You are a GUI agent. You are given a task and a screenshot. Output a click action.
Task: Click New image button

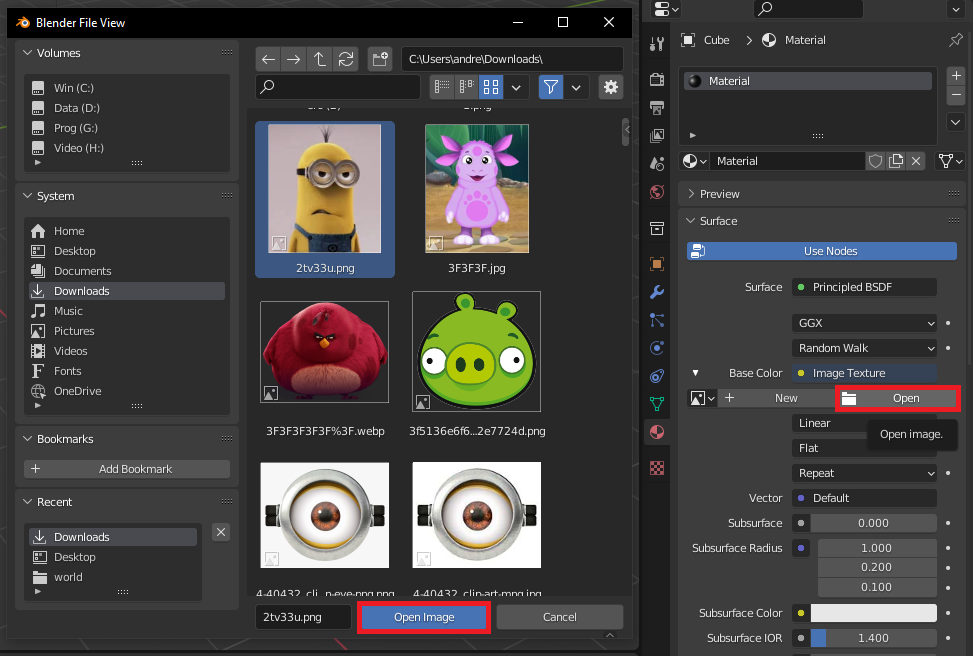[776, 398]
